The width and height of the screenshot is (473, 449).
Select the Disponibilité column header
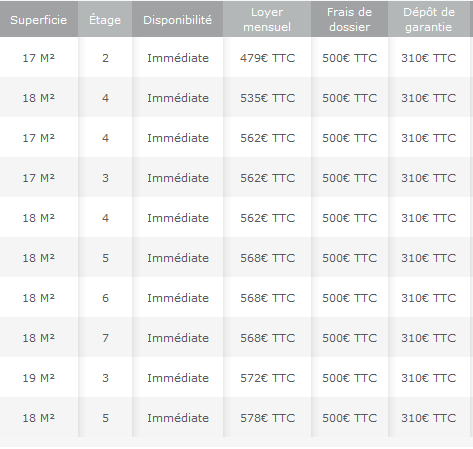(178, 19)
